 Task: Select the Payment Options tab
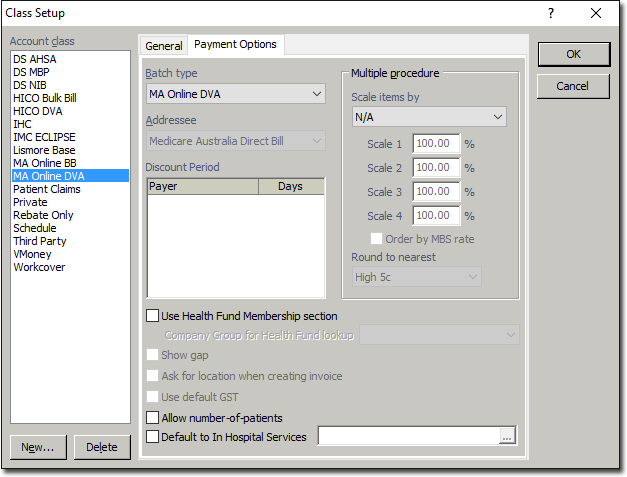tap(236, 45)
